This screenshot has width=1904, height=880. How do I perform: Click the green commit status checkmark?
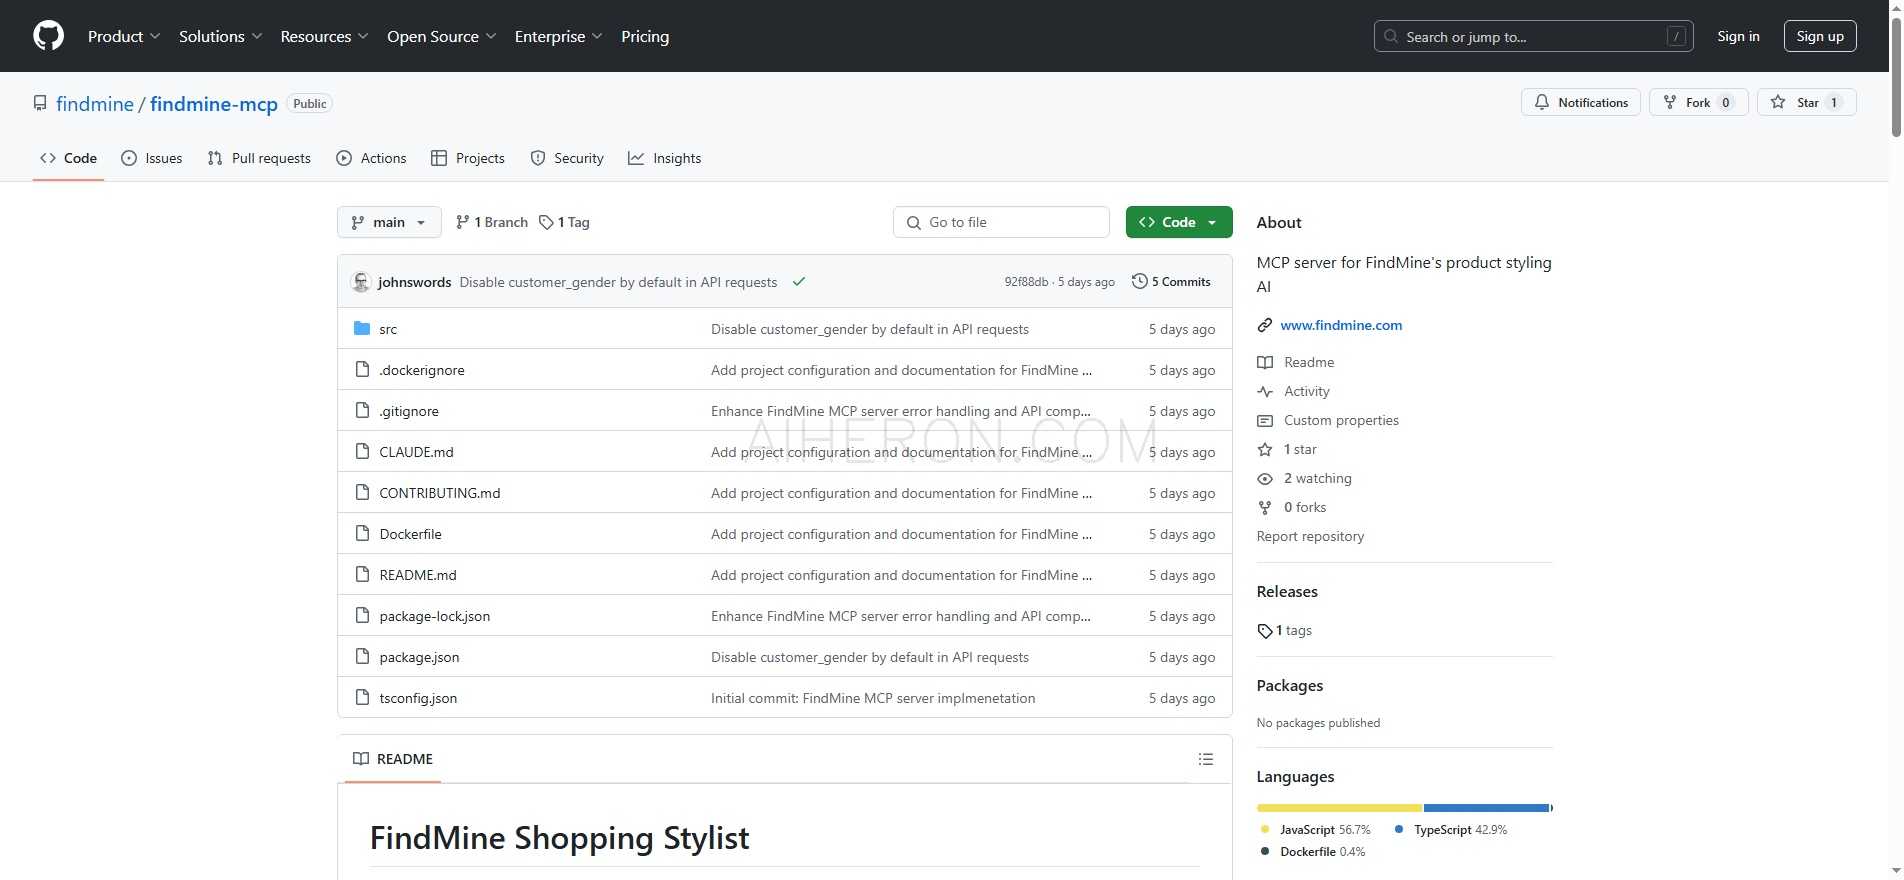(799, 282)
